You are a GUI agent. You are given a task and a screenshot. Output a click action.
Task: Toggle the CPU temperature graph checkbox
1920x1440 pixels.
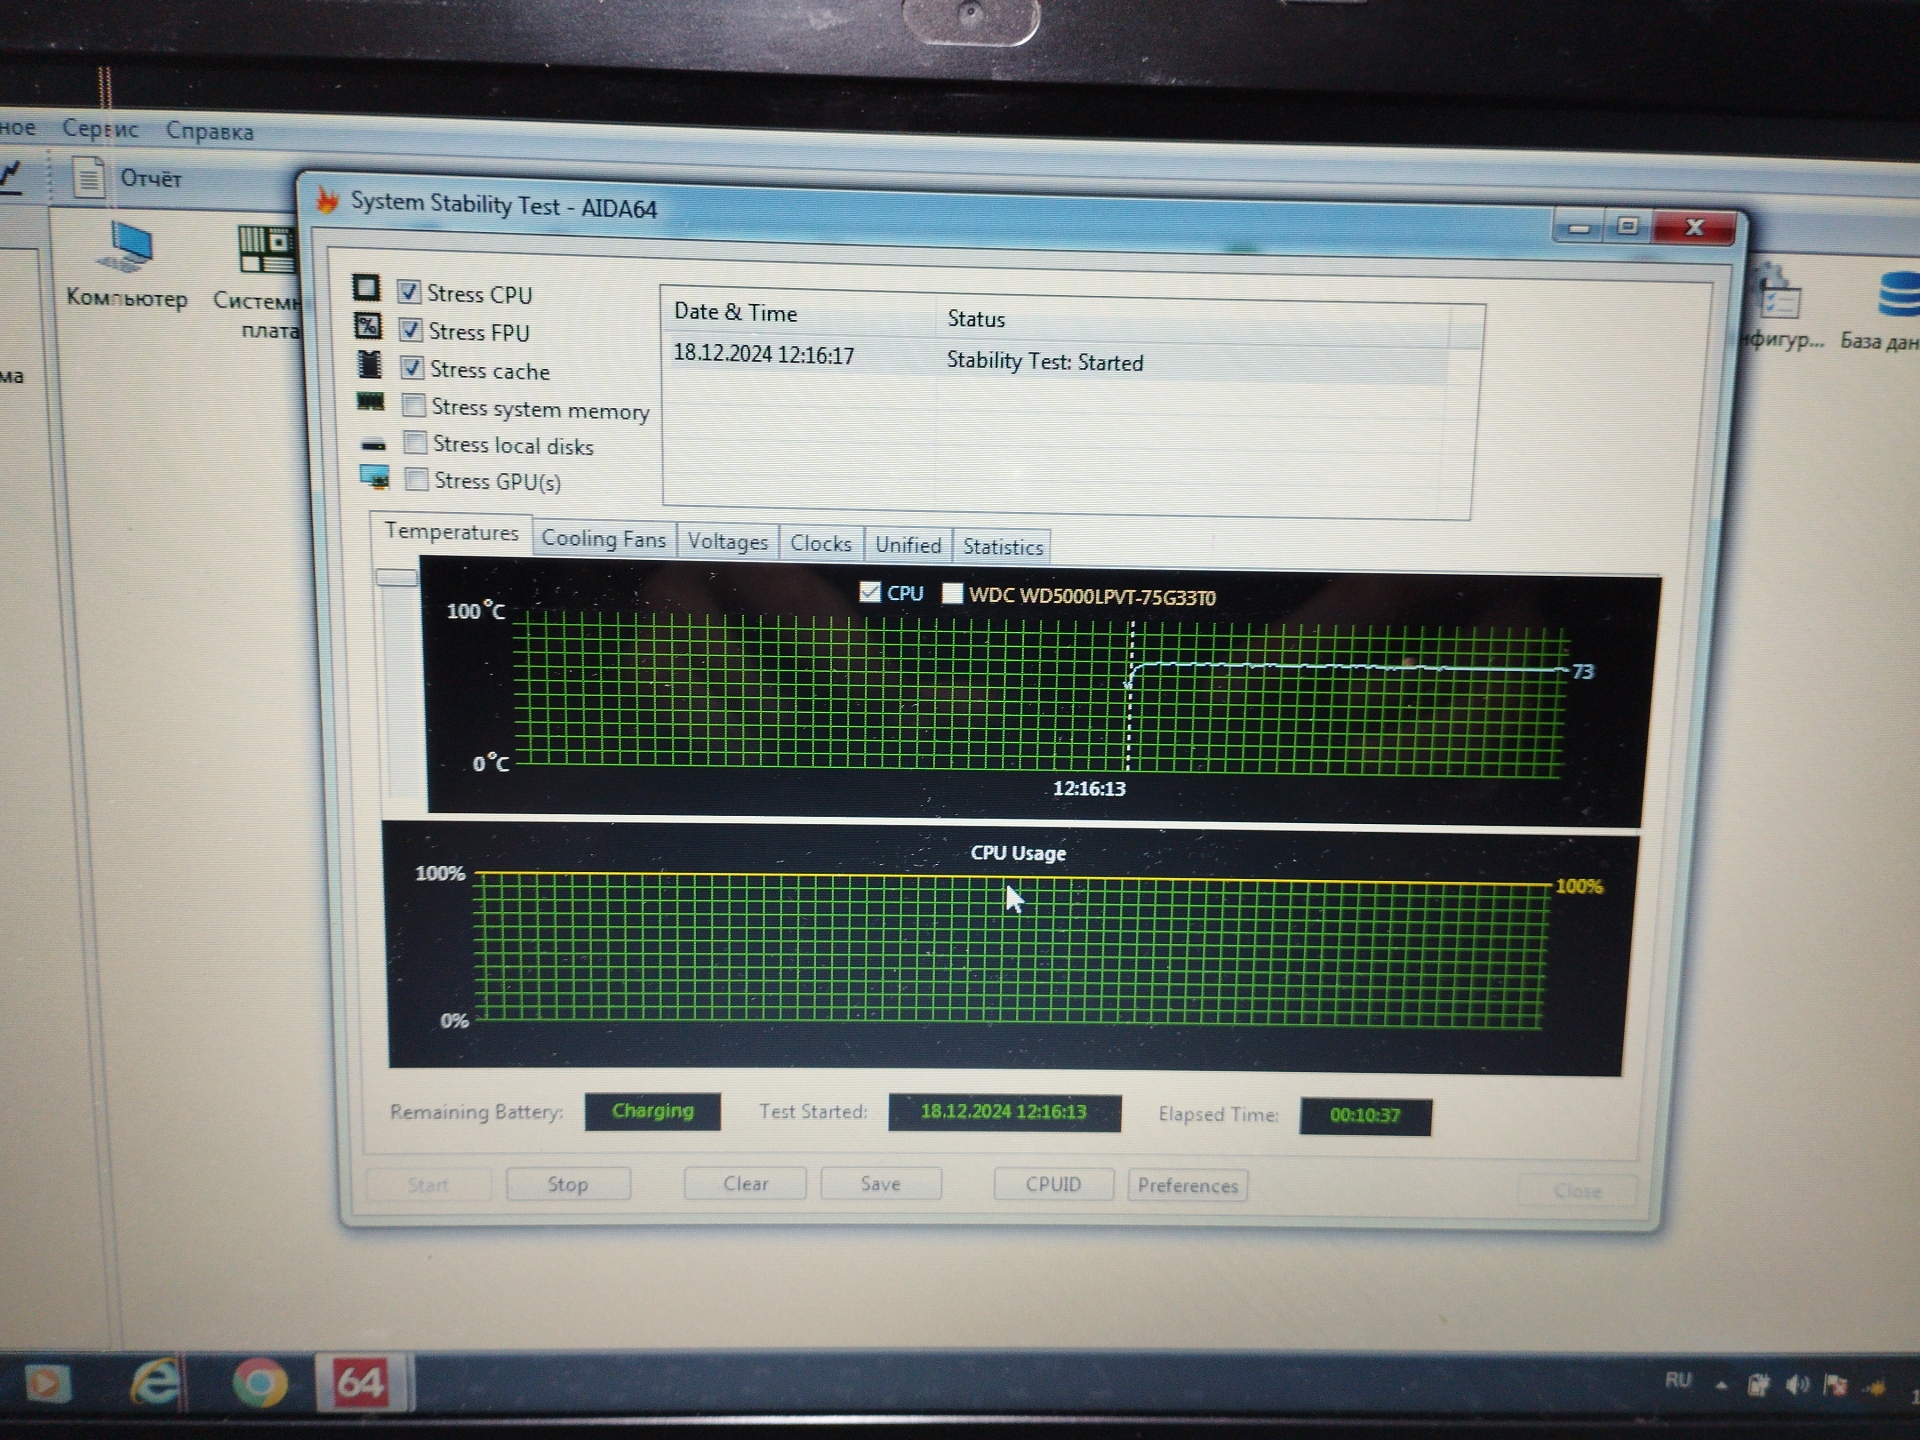(x=870, y=592)
